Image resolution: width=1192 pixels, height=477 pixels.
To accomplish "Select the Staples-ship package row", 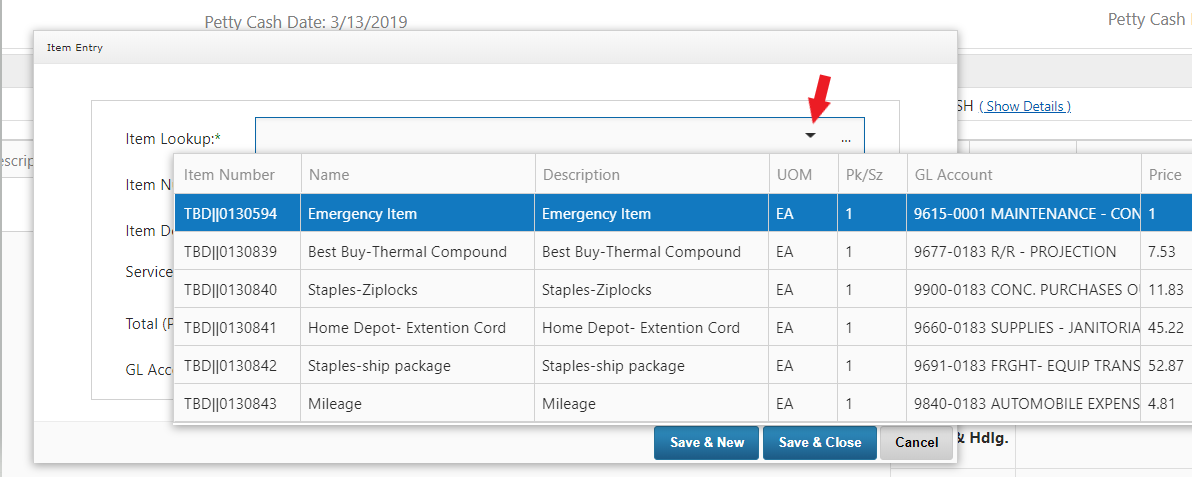I will click(379, 365).
